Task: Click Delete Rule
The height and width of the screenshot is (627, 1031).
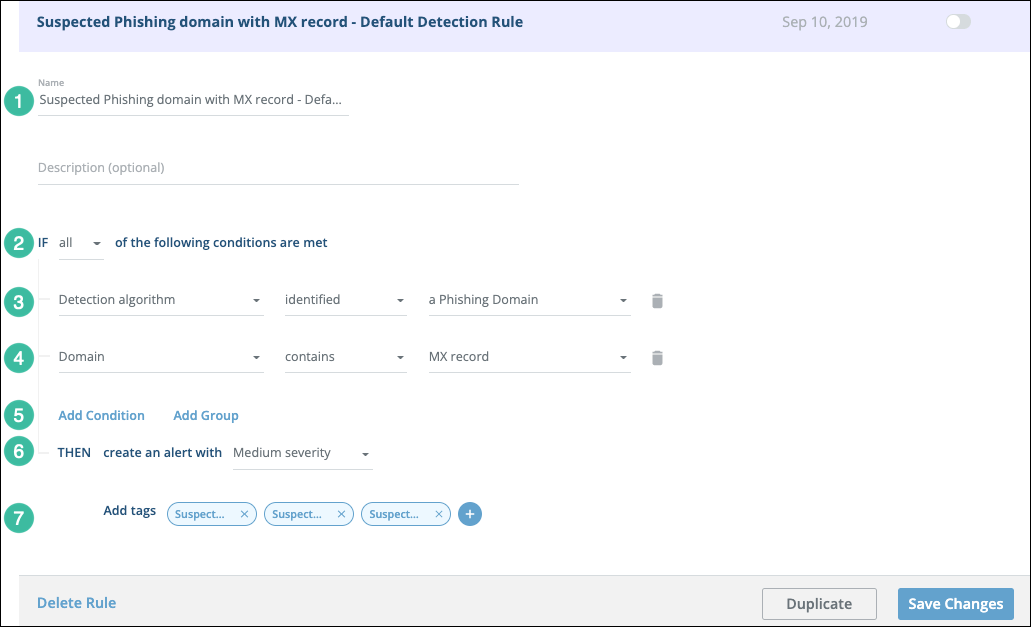Action: 76,603
